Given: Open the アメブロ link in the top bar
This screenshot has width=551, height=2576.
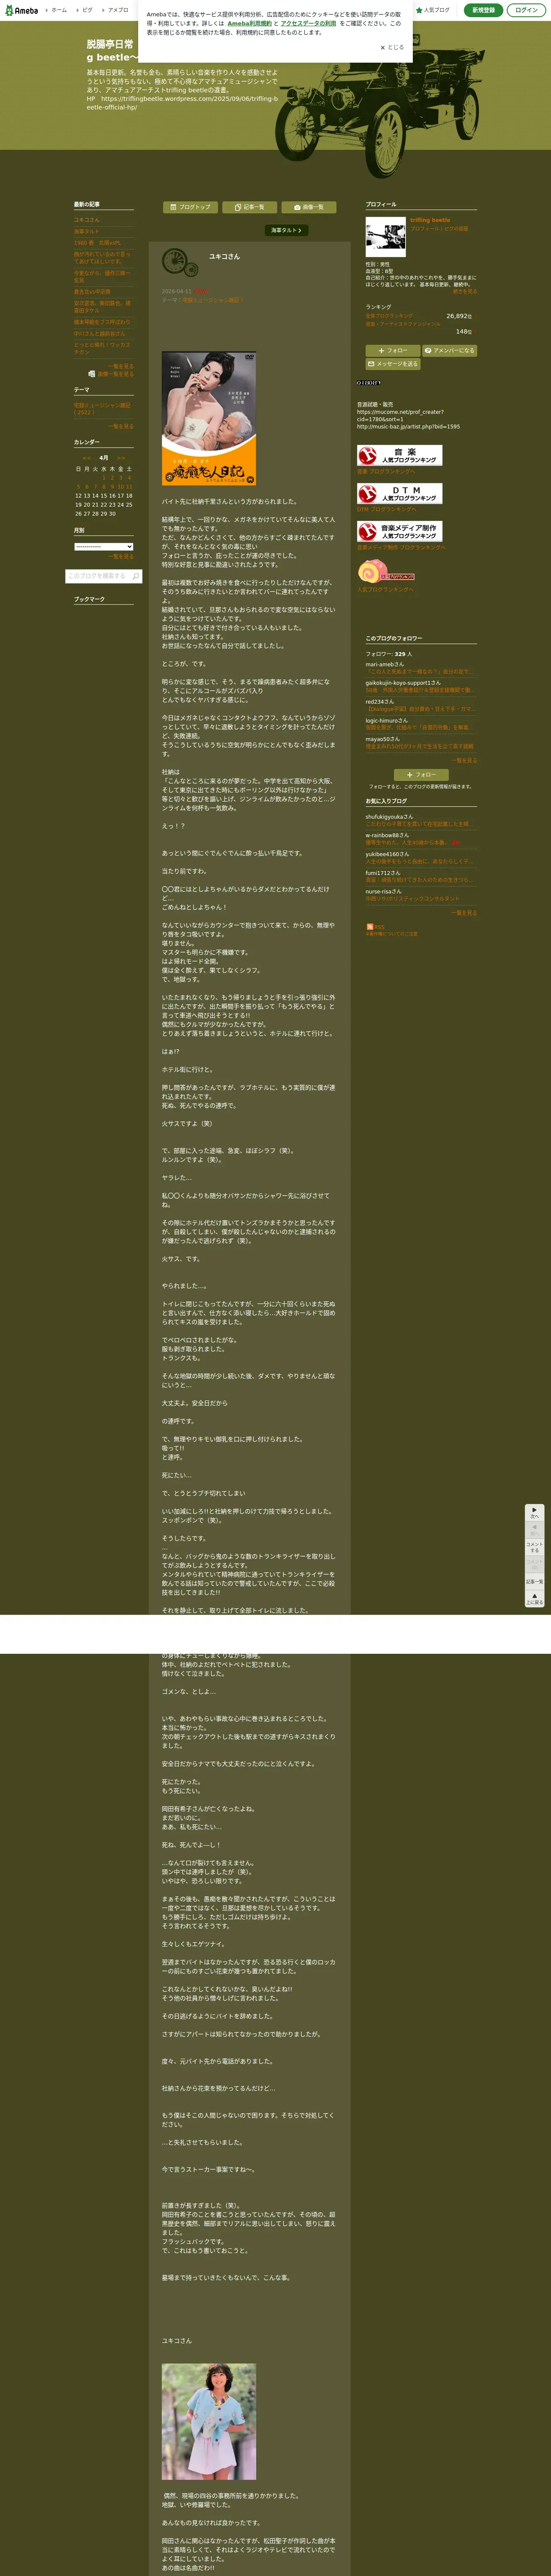Looking at the screenshot, I should tap(116, 10).
